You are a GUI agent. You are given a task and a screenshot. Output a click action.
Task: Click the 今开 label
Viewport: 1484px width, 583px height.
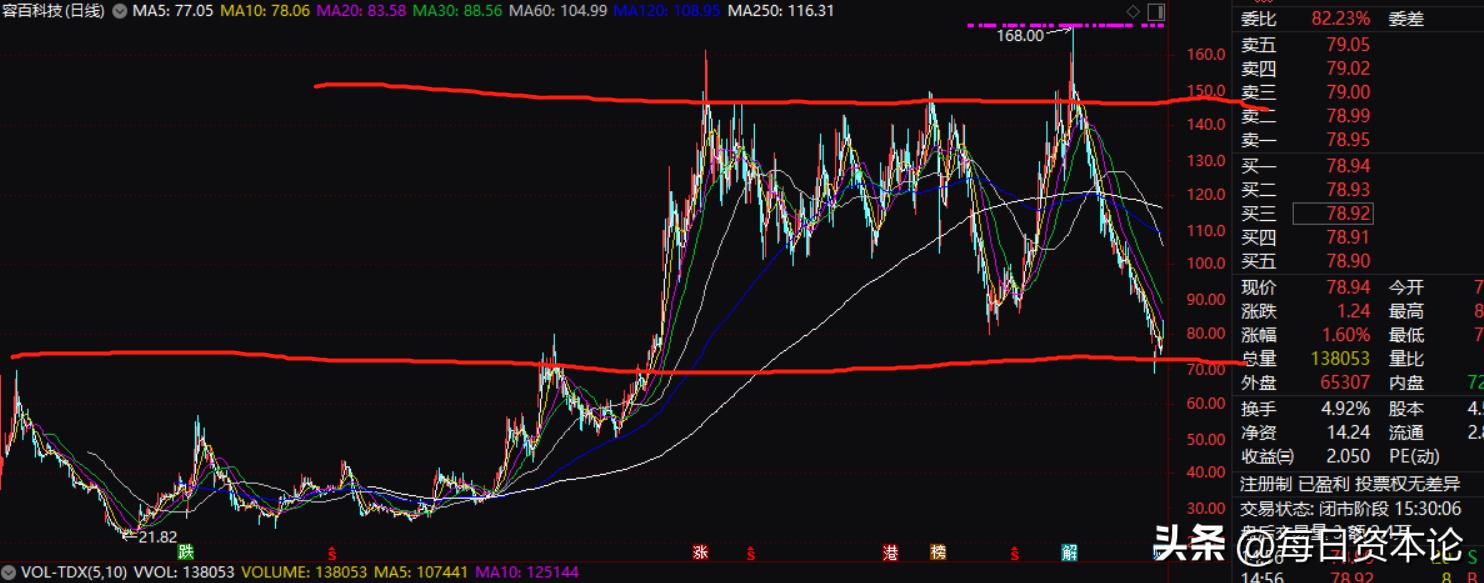(x=1405, y=288)
